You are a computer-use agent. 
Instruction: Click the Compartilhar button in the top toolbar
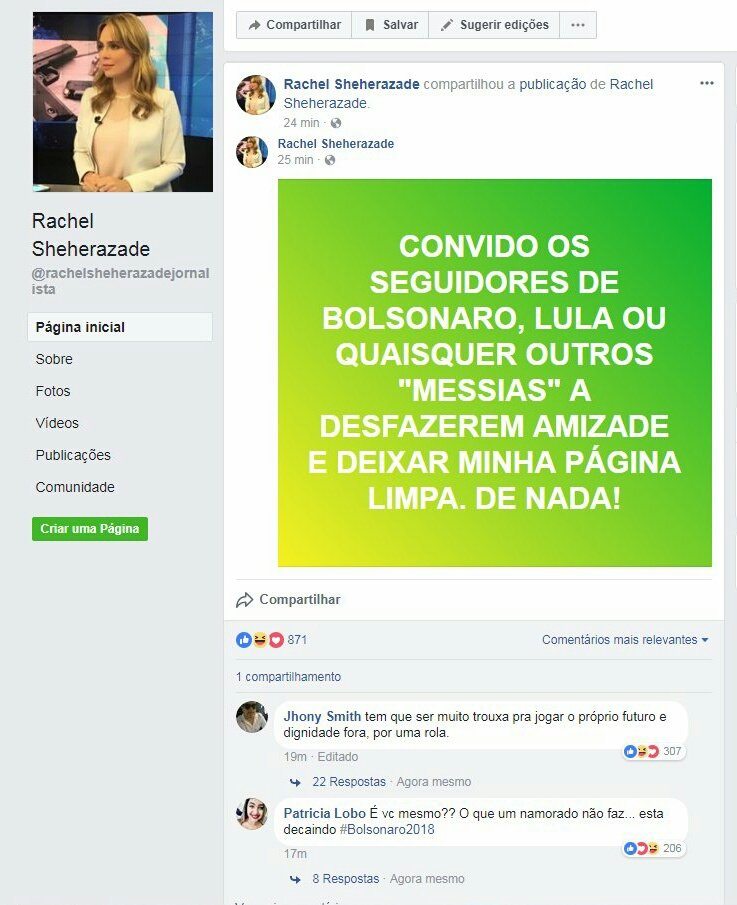pos(294,25)
